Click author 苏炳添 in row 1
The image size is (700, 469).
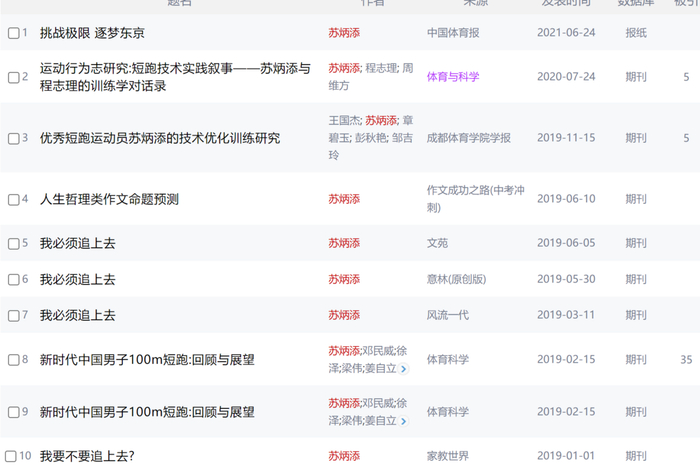[x=344, y=33]
